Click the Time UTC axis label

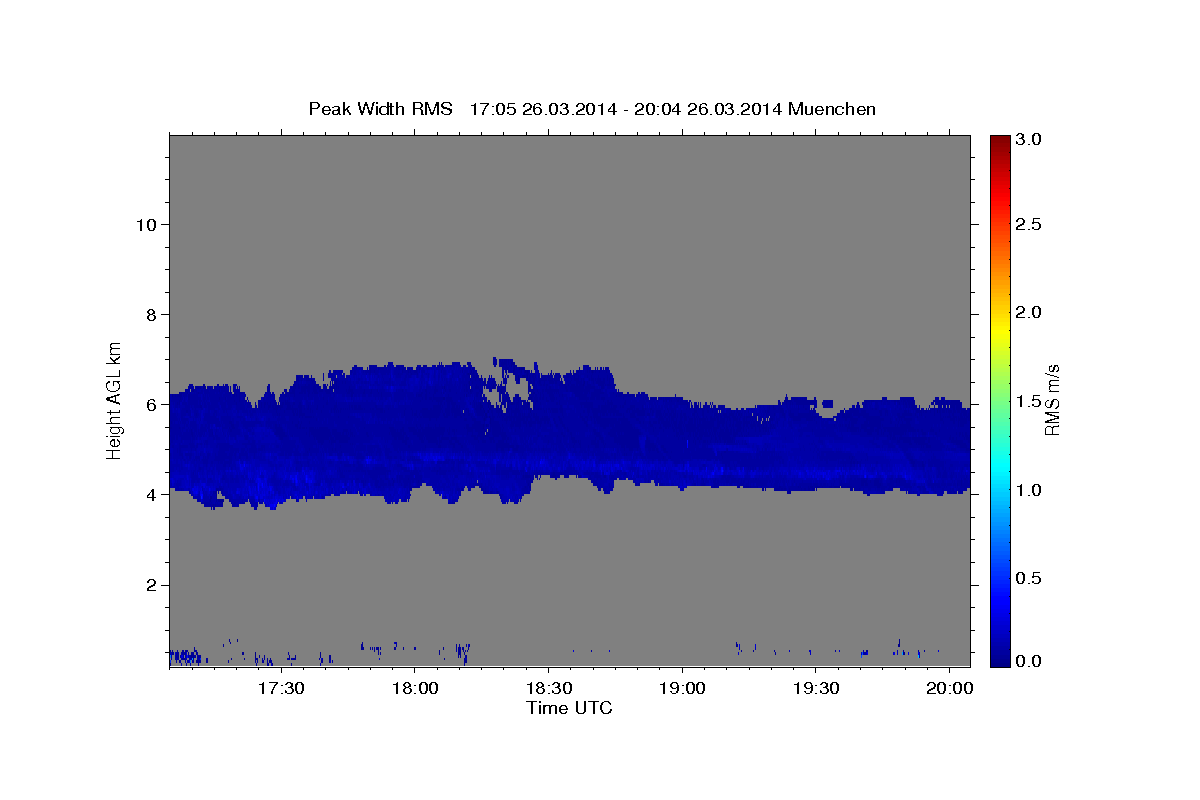(569, 708)
